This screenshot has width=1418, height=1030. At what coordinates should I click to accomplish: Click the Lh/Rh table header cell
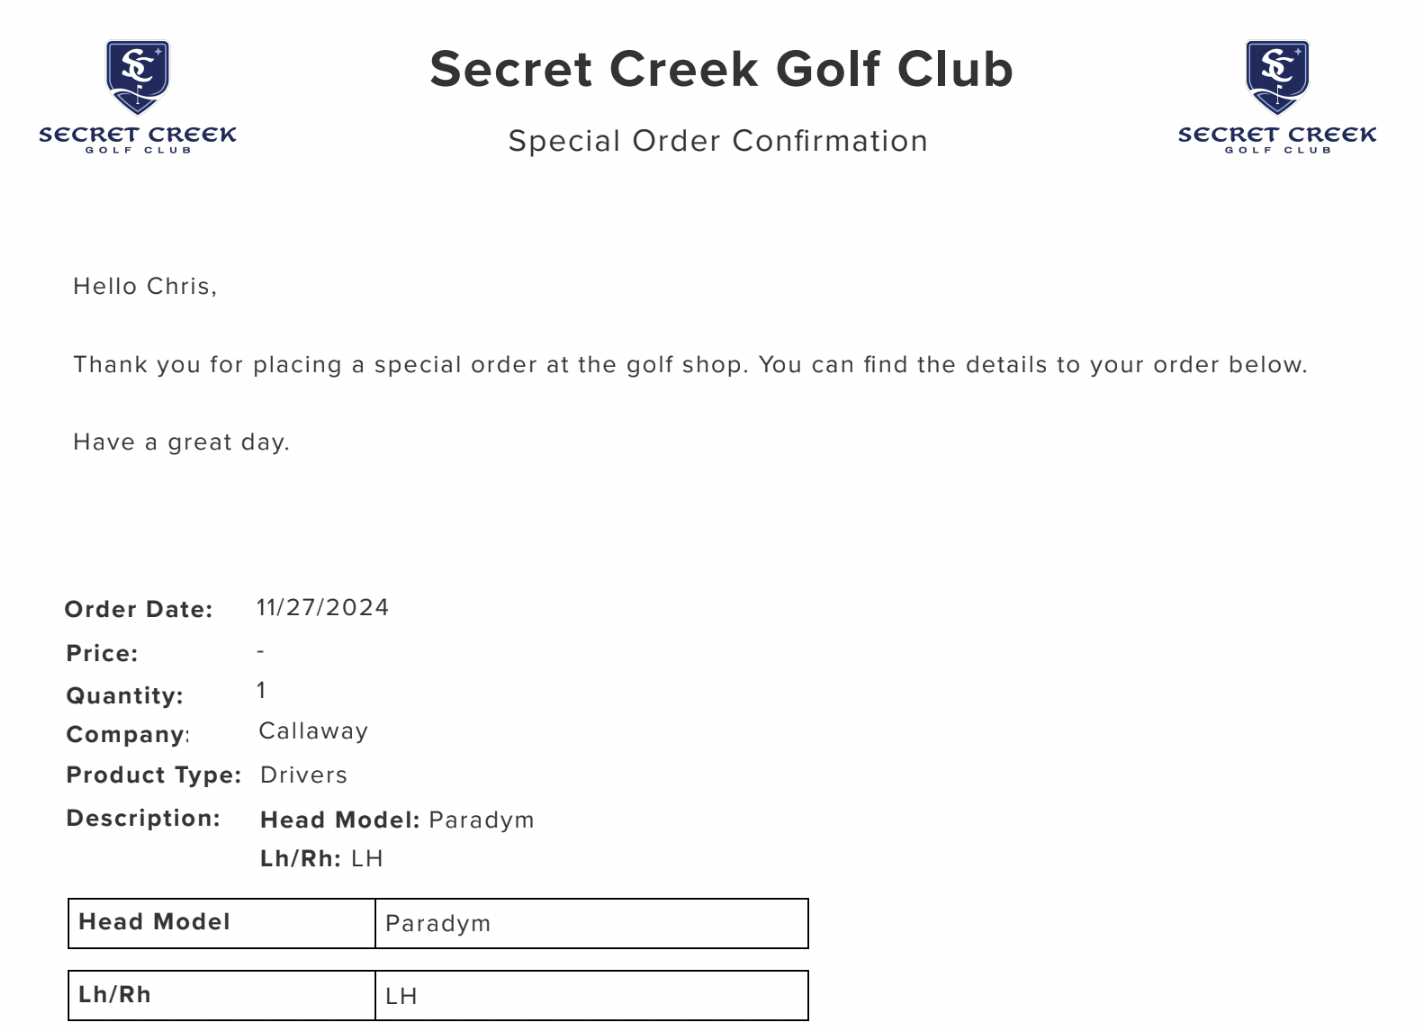pyautogui.click(x=222, y=995)
